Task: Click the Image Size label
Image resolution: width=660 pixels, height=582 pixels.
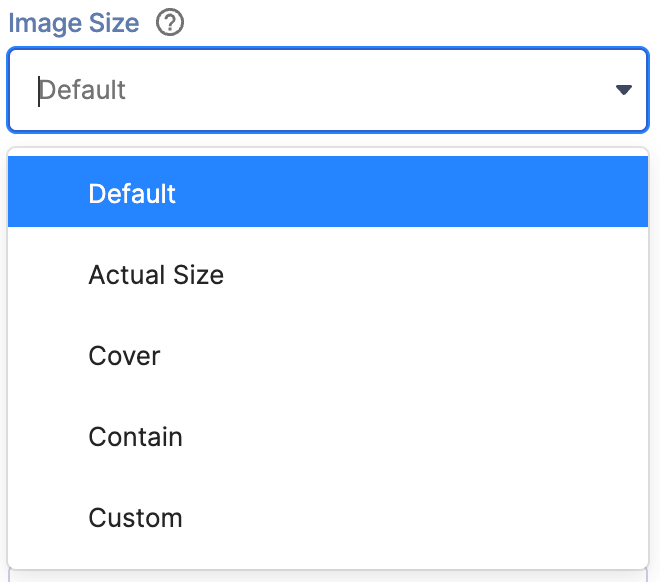Action: (x=74, y=23)
